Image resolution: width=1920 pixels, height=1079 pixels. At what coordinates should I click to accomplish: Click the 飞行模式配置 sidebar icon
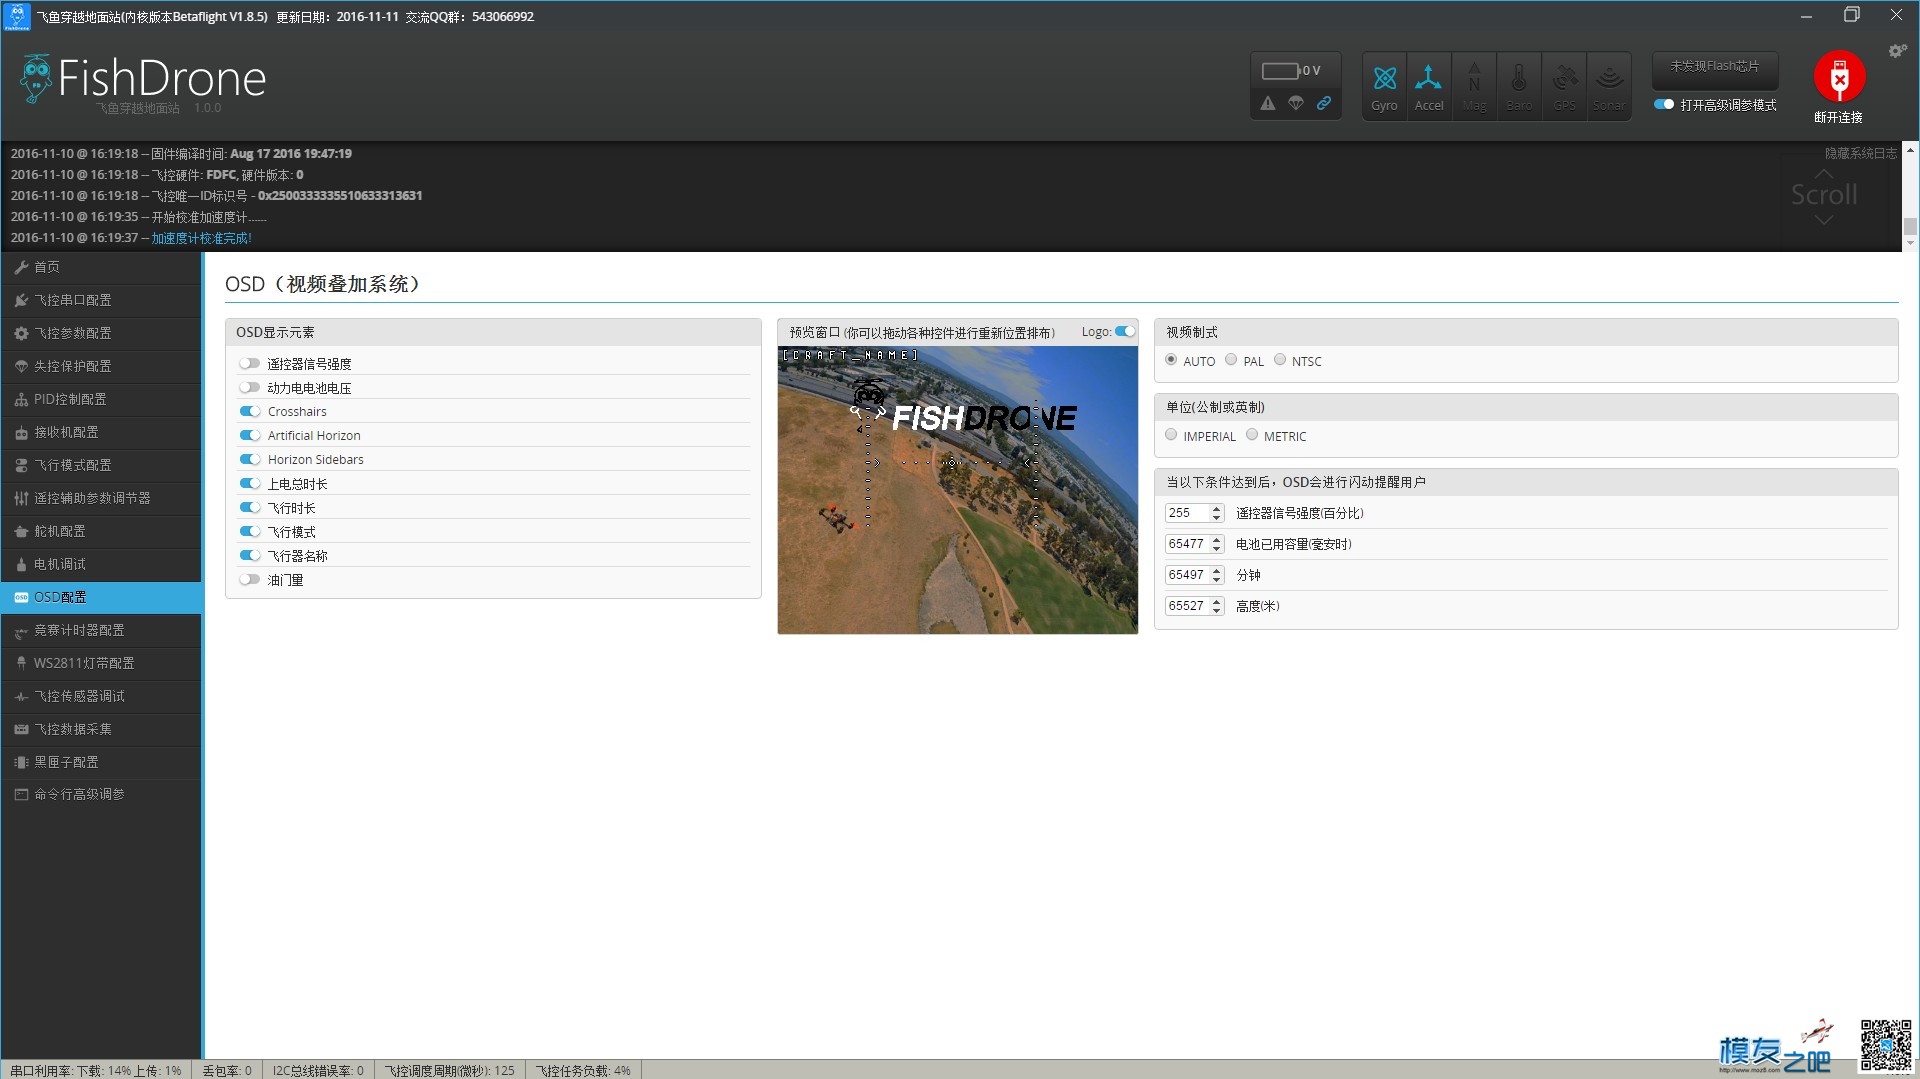click(21, 465)
